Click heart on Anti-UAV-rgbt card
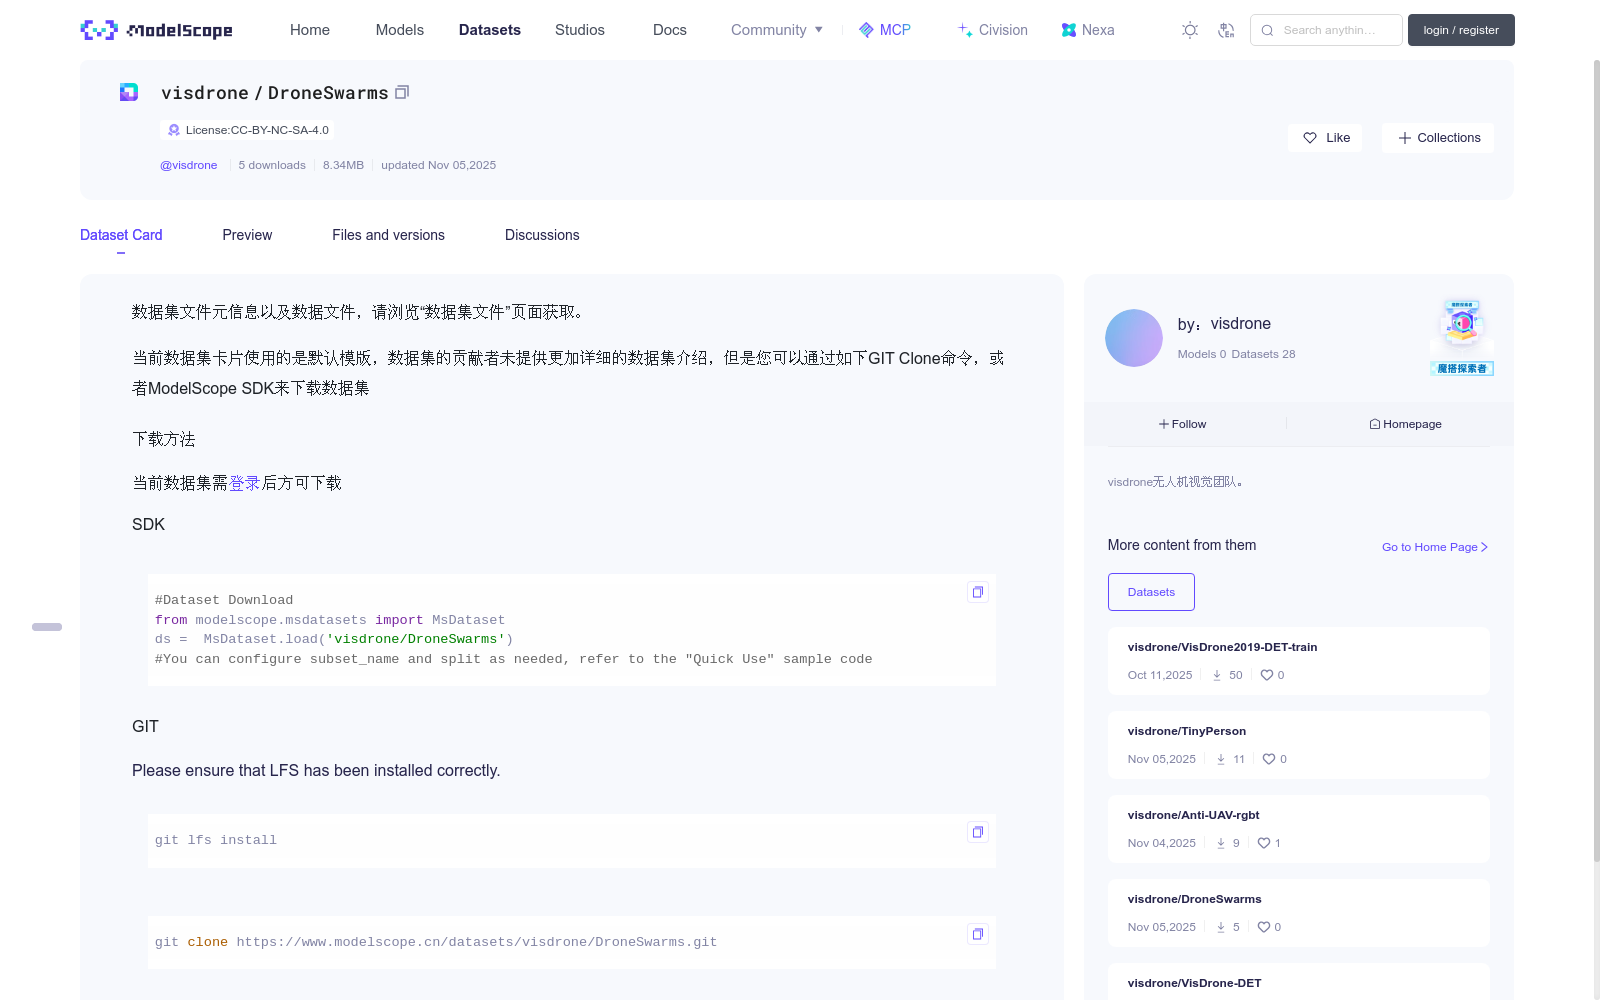Image resolution: width=1600 pixels, height=1000 pixels. [1264, 843]
